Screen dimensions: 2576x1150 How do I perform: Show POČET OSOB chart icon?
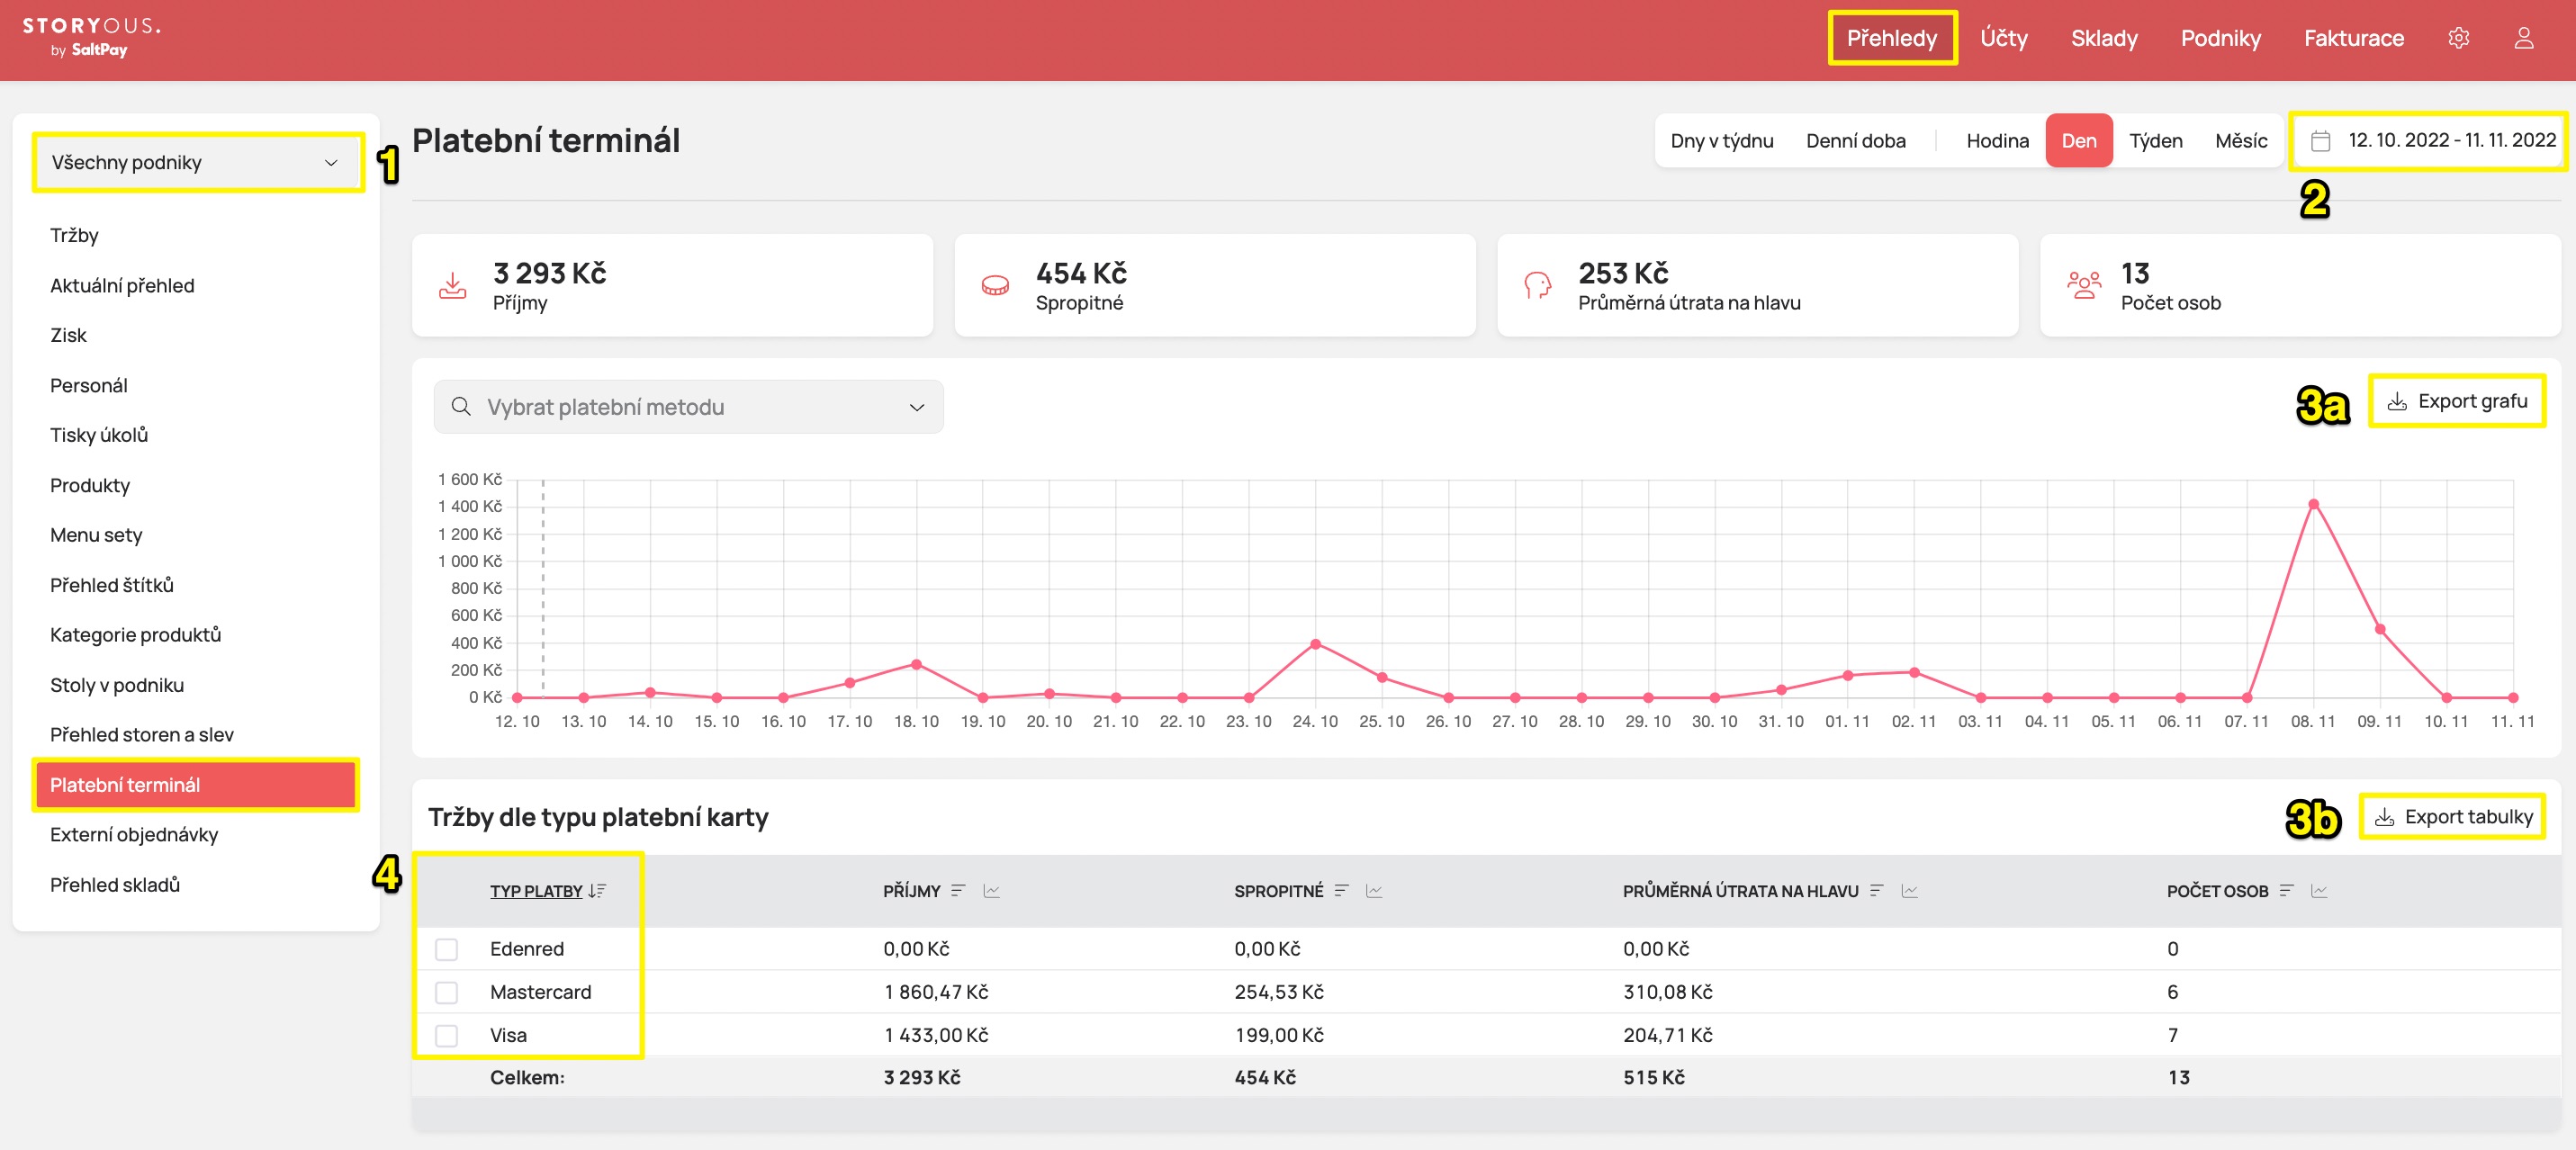pos(2319,891)
